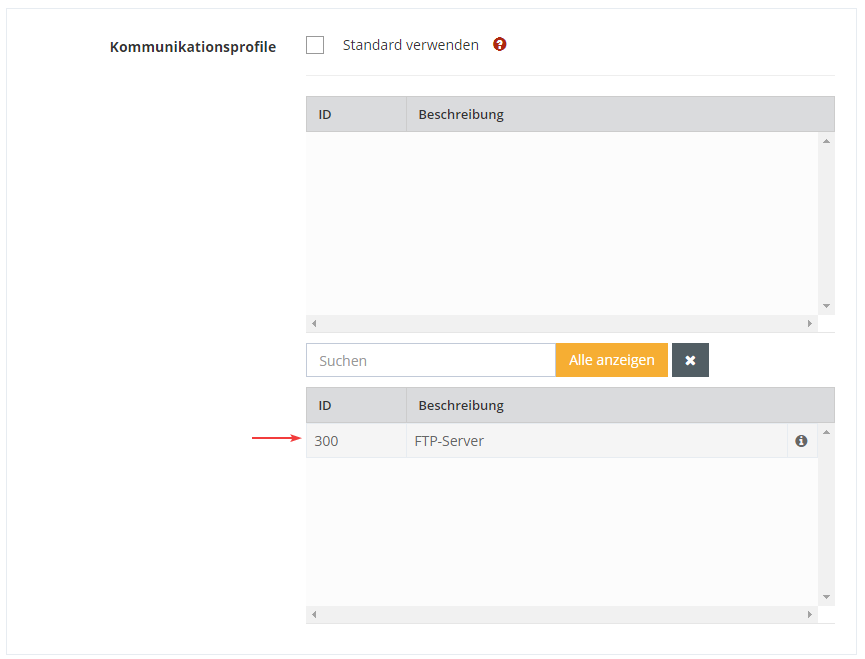Click the lower table's scroll-up arrow
Image resolution: width=865 pixels, height=659 pixels.
826,432
